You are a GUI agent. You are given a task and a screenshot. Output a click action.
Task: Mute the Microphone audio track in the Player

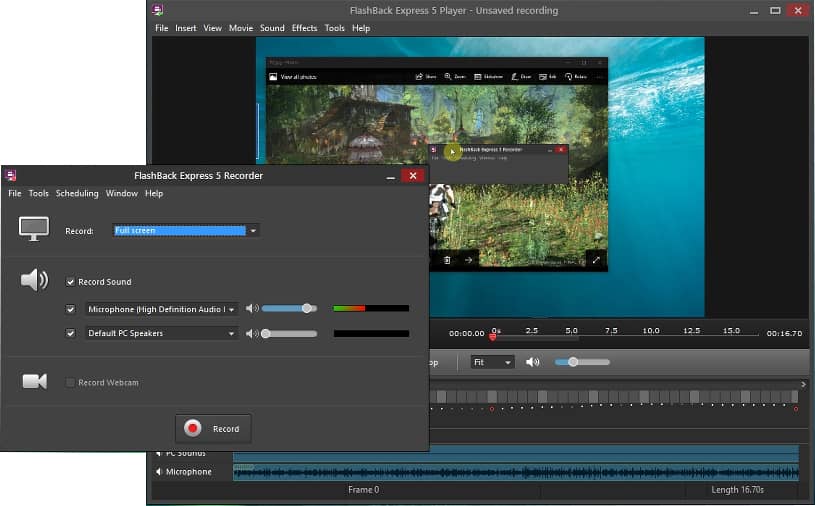159,472
